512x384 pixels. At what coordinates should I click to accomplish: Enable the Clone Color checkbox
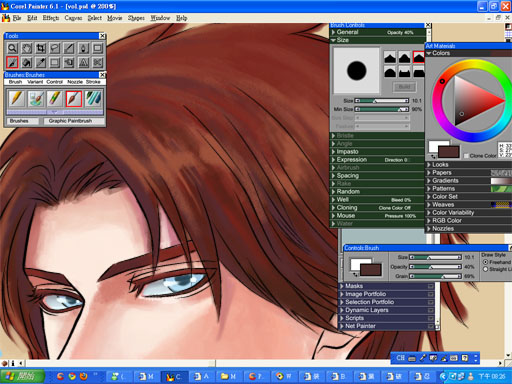point(466,156)
